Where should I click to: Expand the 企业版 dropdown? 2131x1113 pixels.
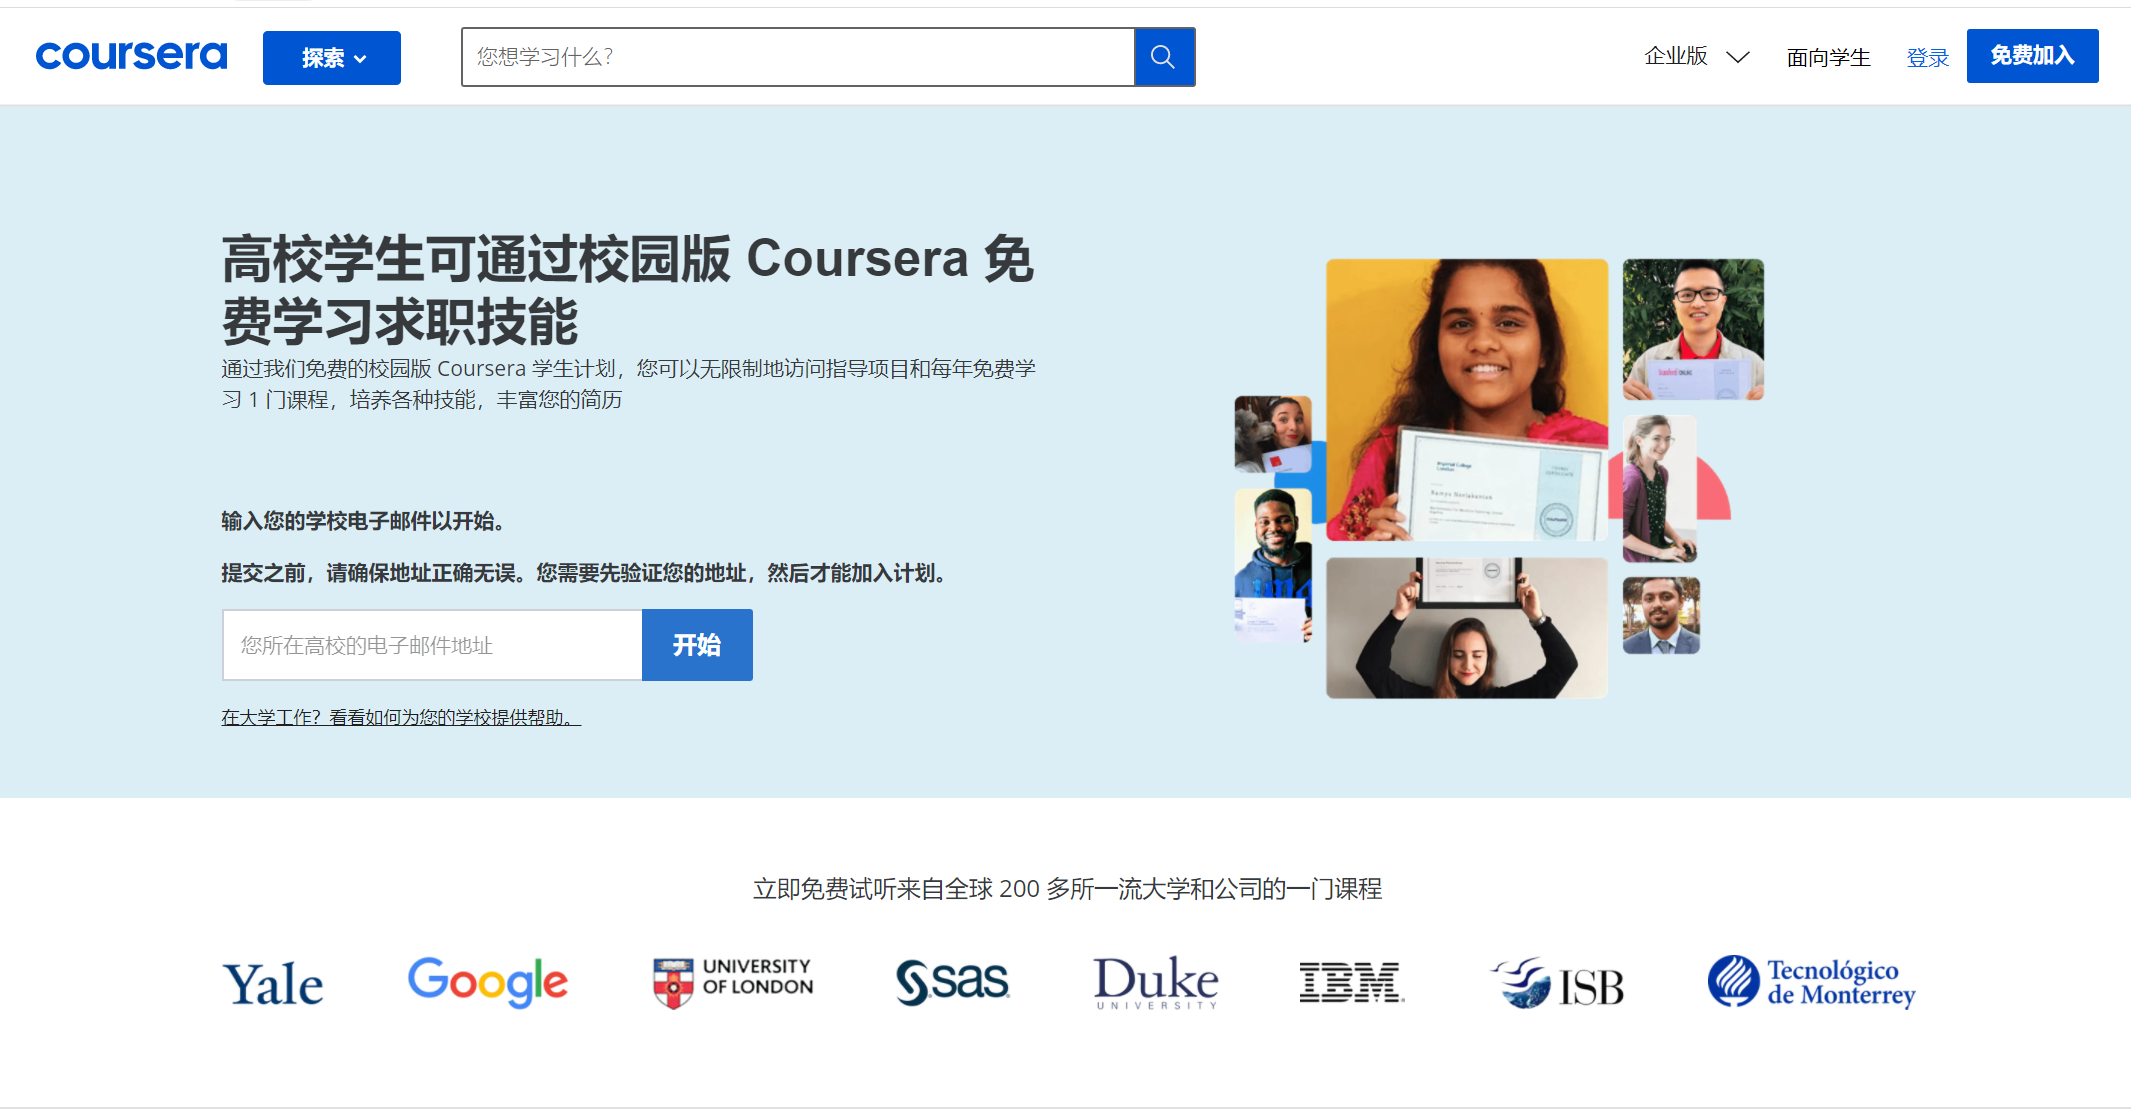tap(1696, 57)
